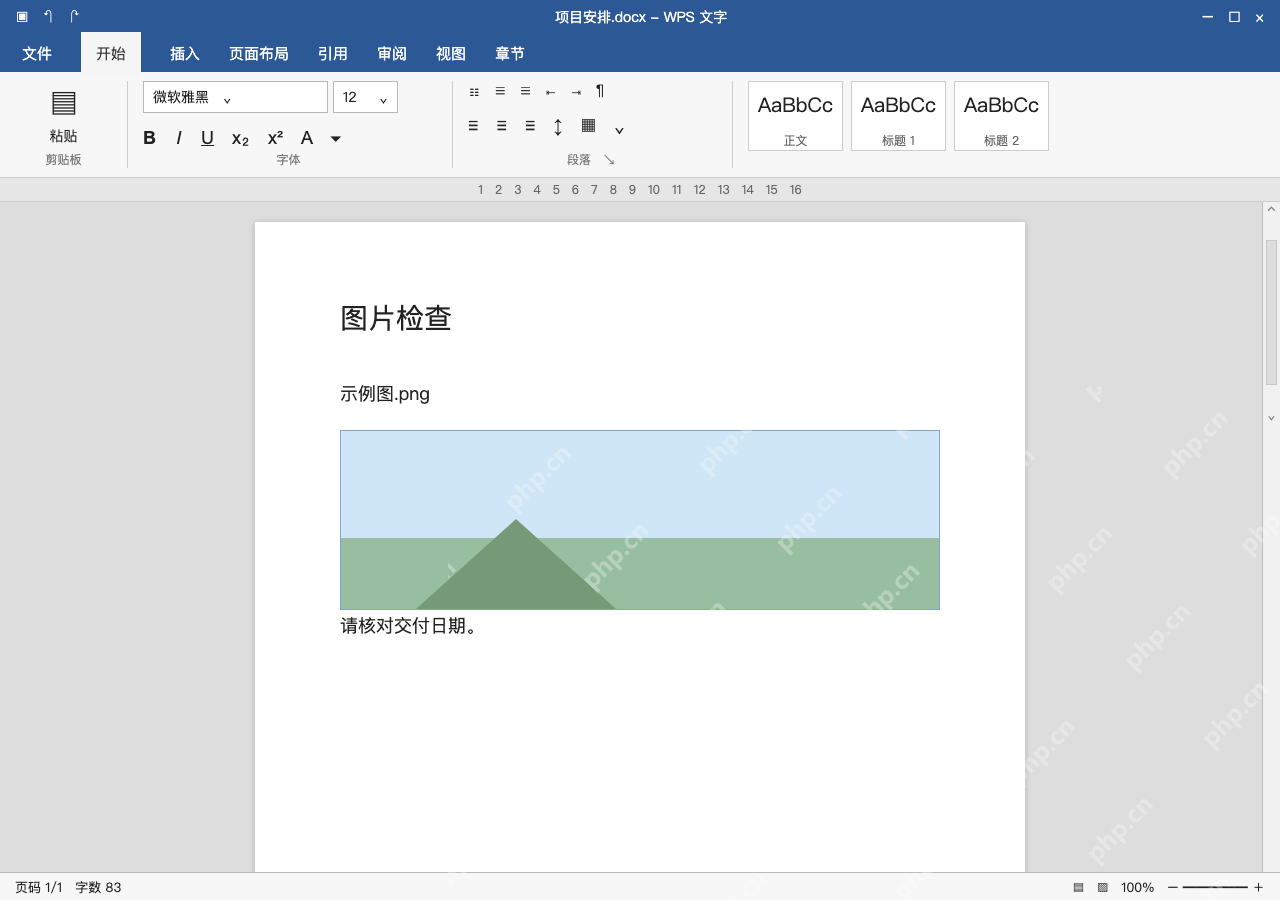Click the redo arrow in title bar

click(74, 17)
